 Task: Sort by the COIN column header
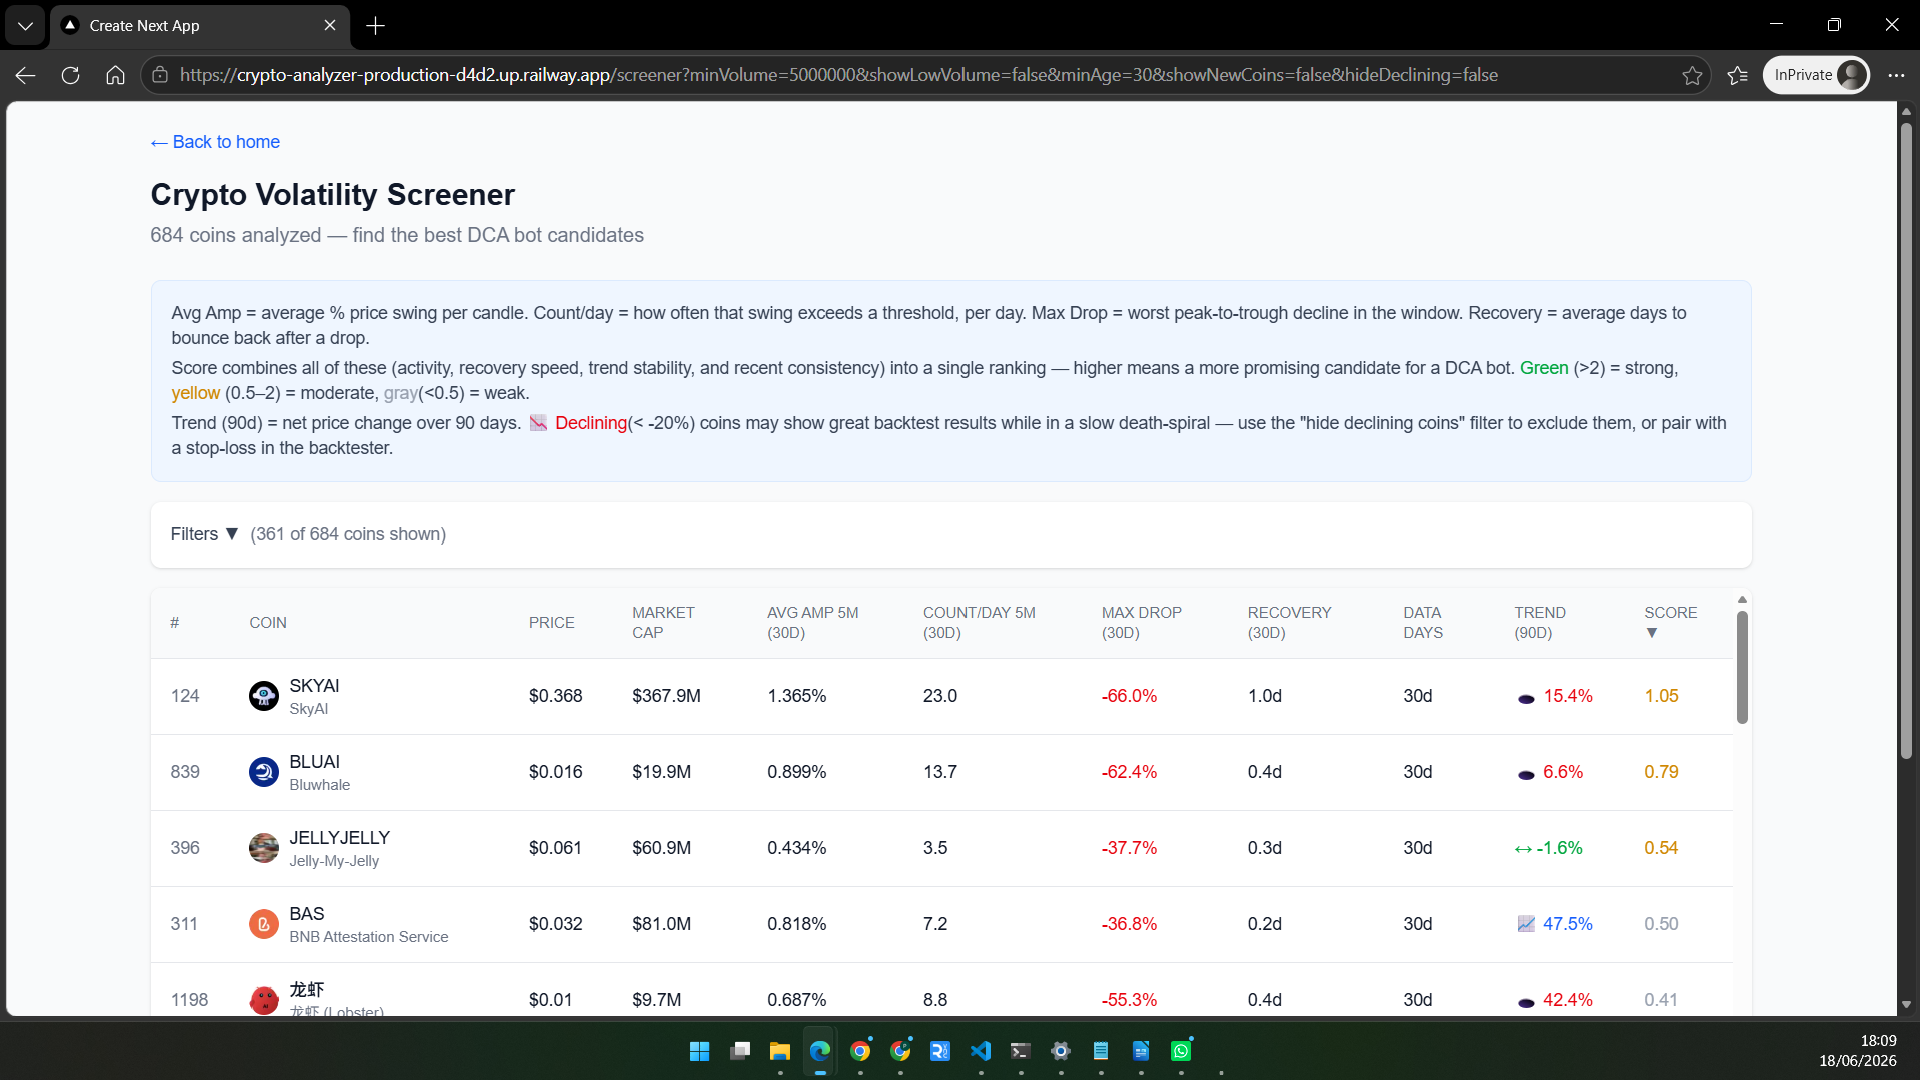[268, 622]
